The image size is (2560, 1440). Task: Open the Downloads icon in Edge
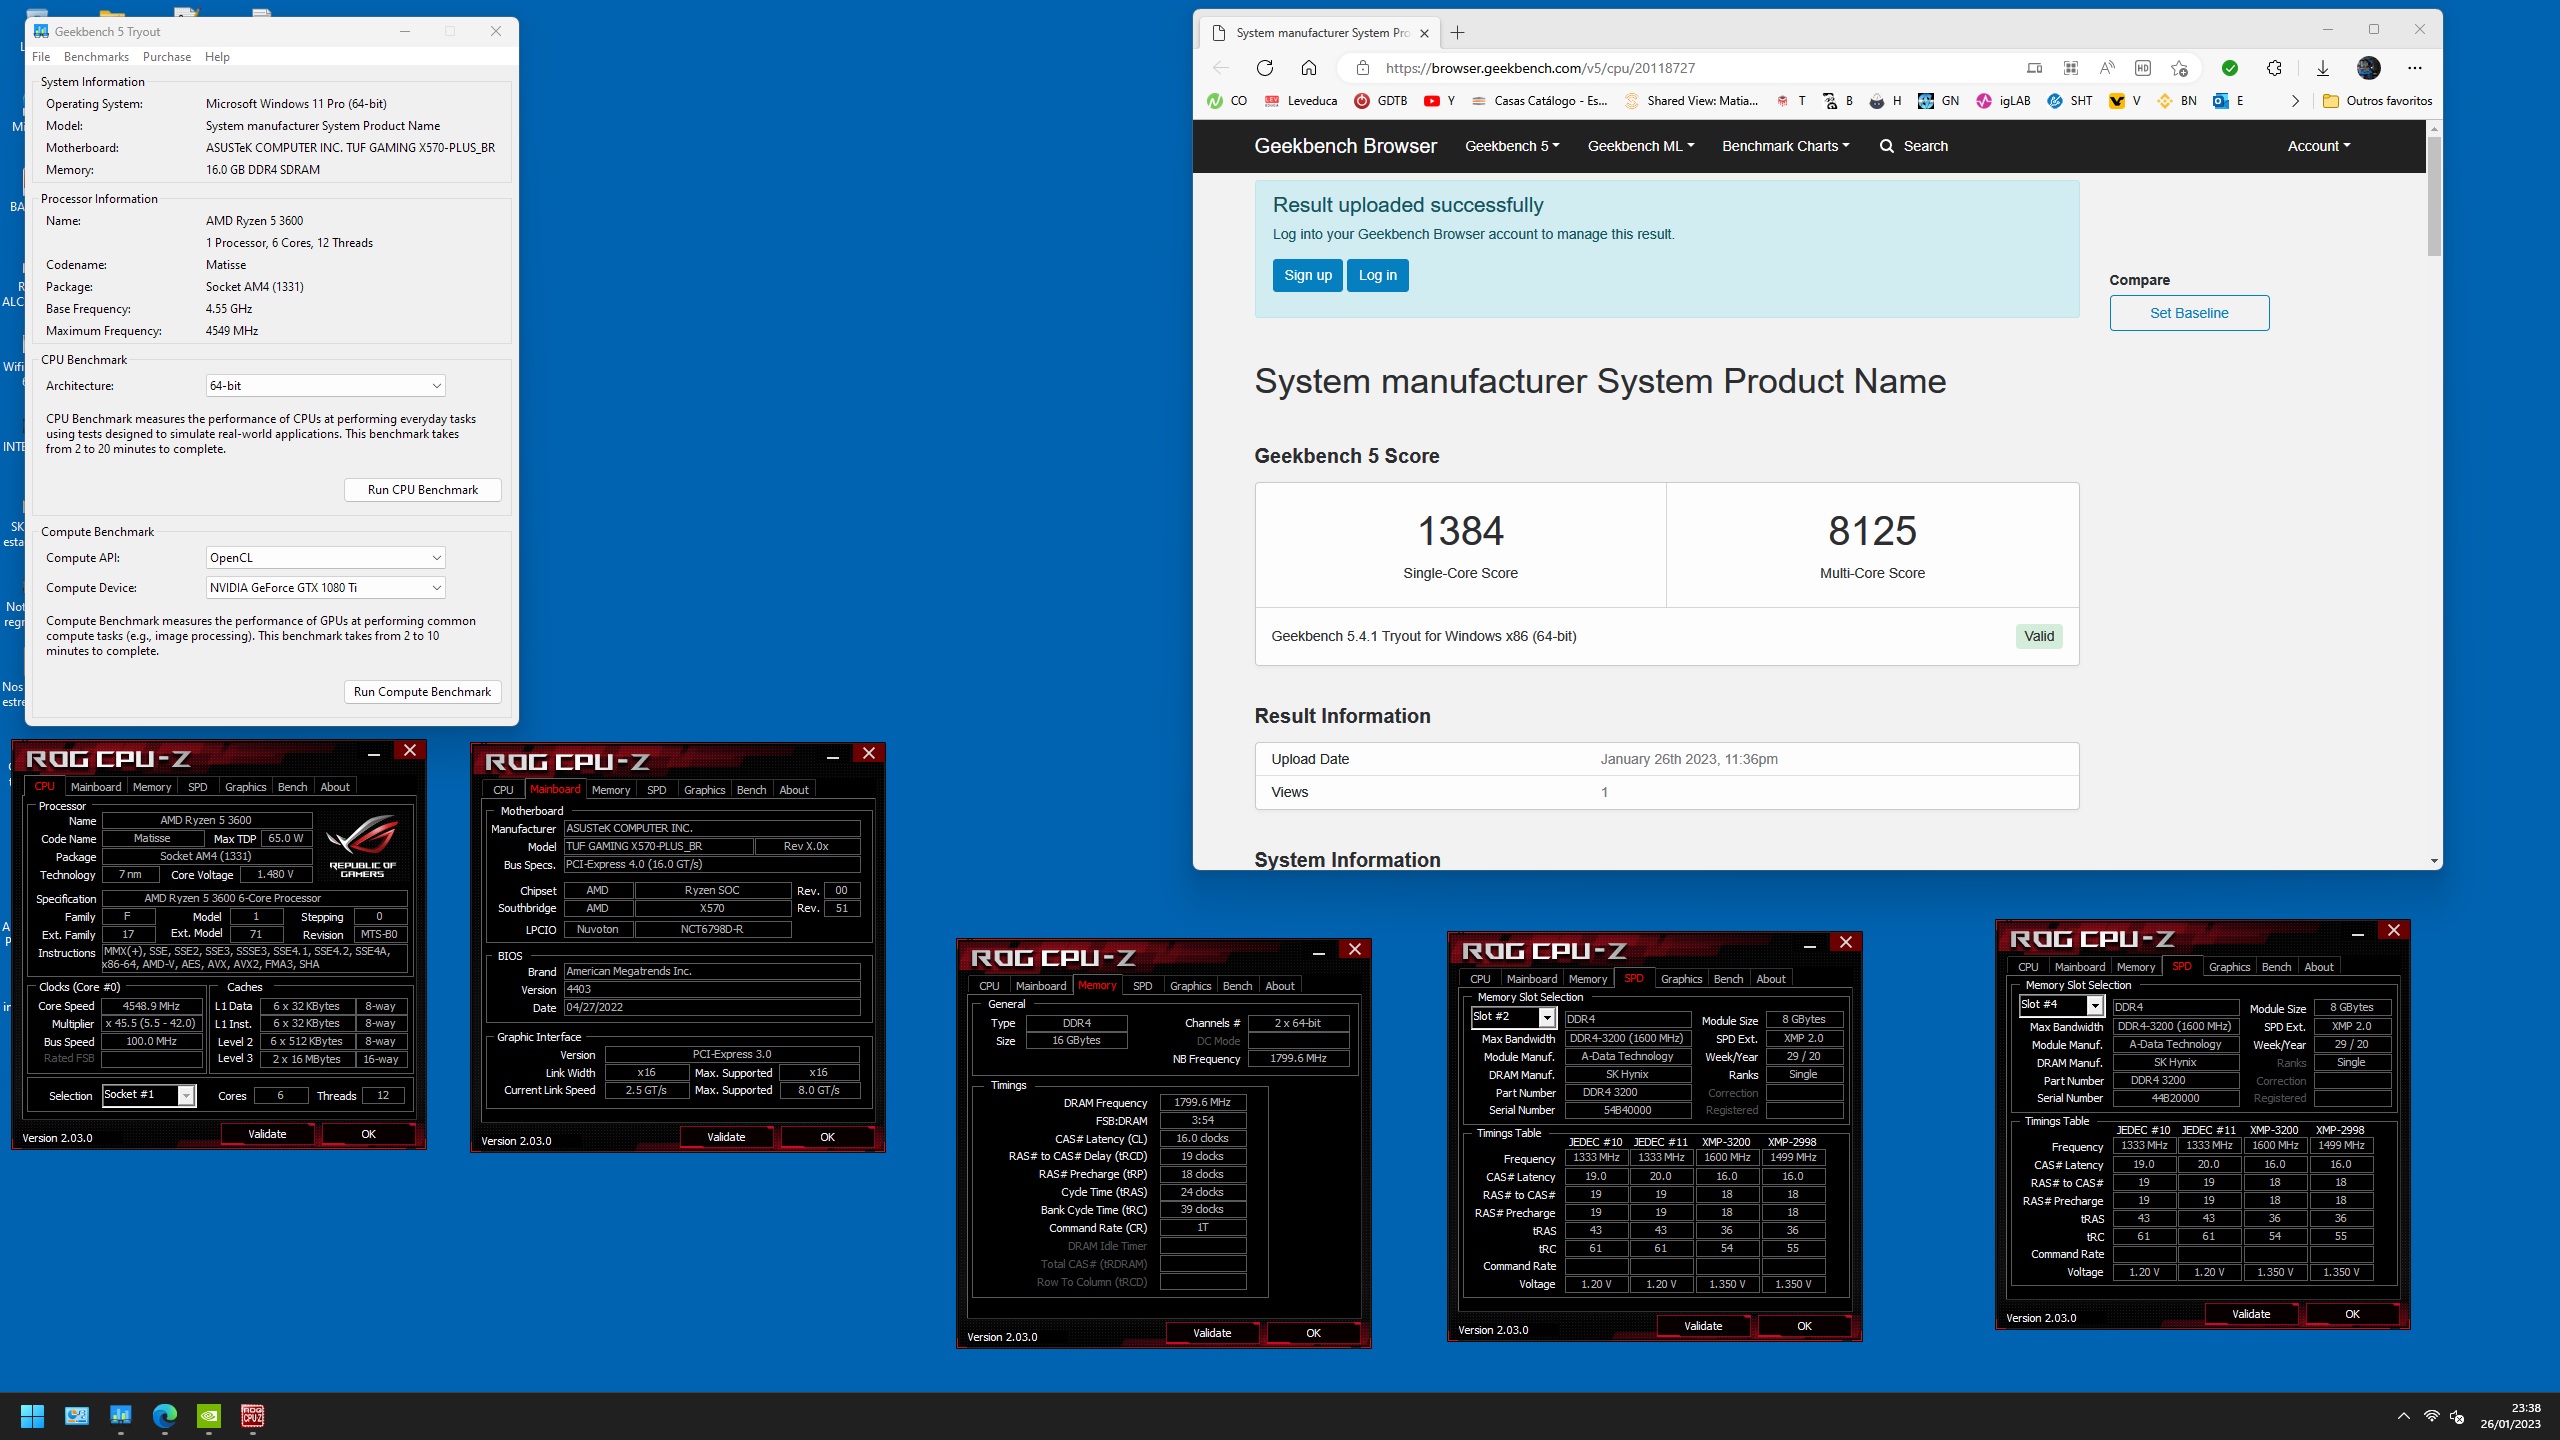click(x=2323, y=68)
